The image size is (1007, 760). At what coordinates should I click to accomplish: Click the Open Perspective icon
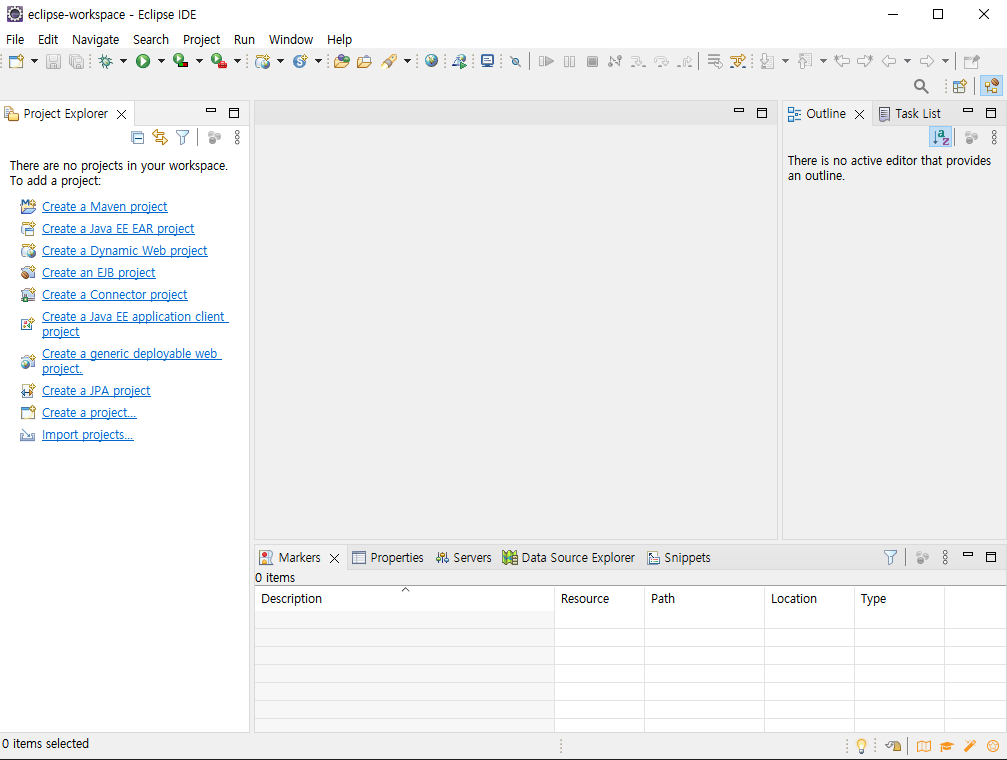pos(959,86)
